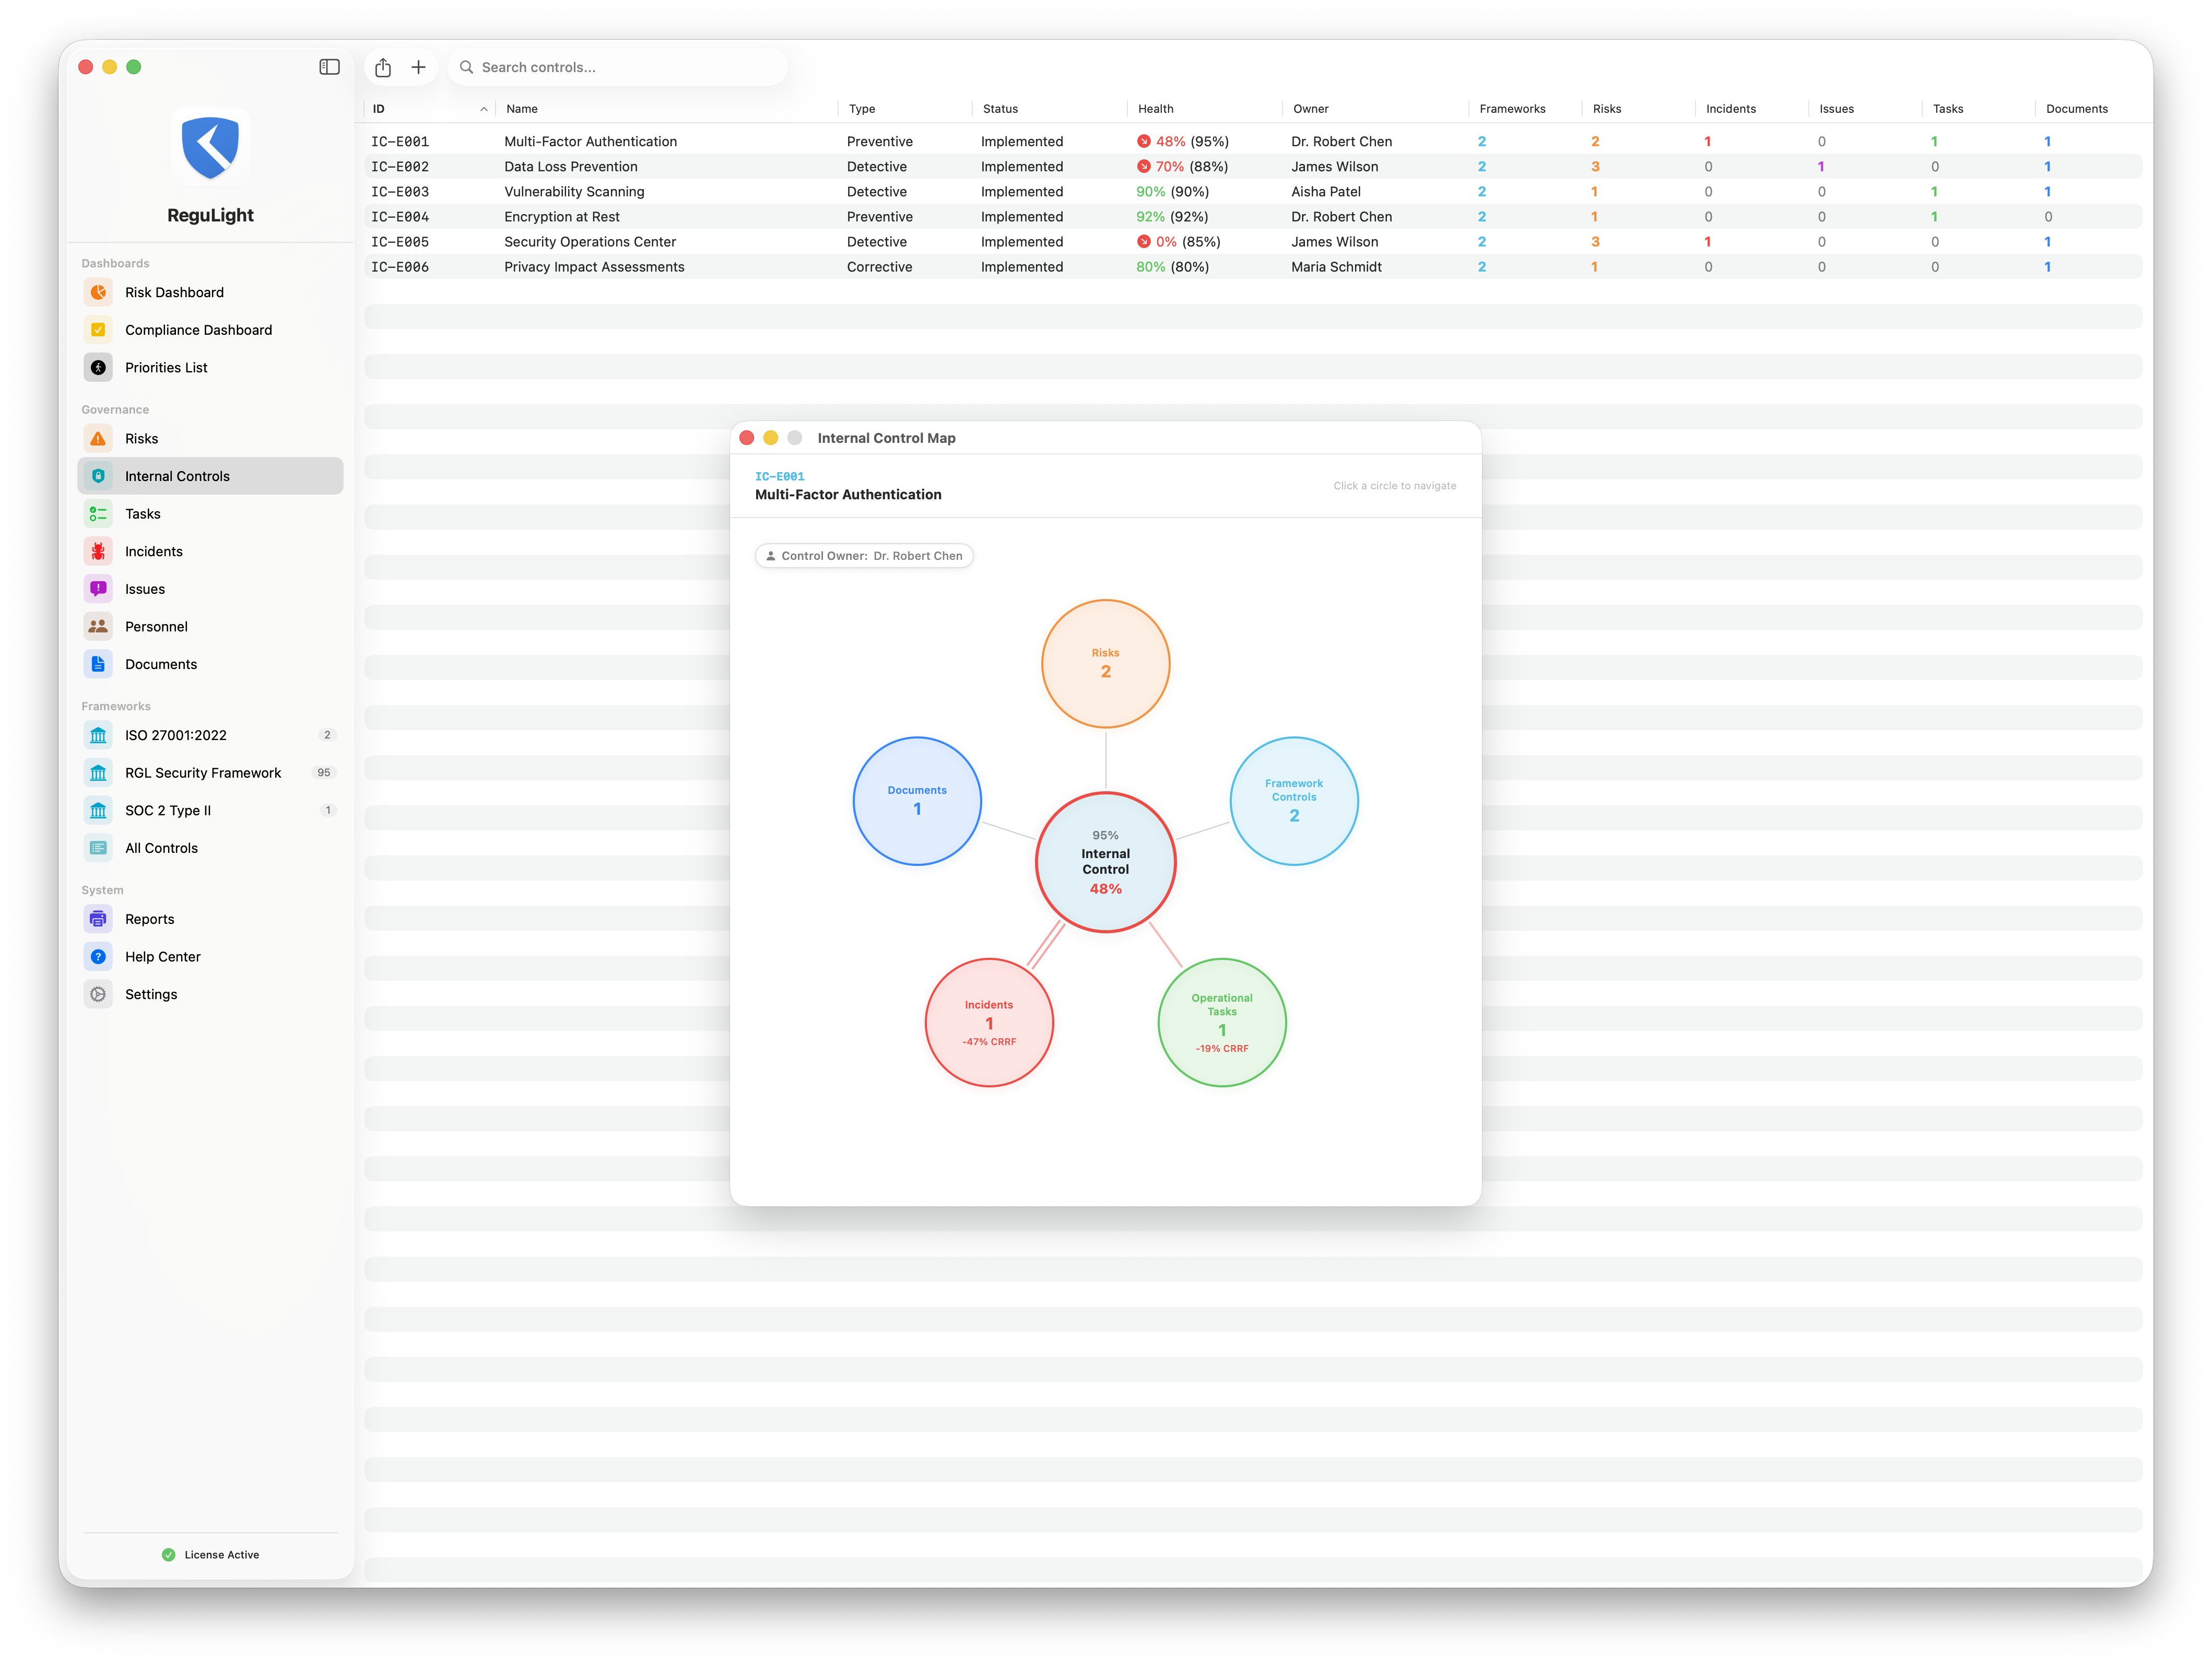
Task: Click the Health column header
Action: 1155,109
